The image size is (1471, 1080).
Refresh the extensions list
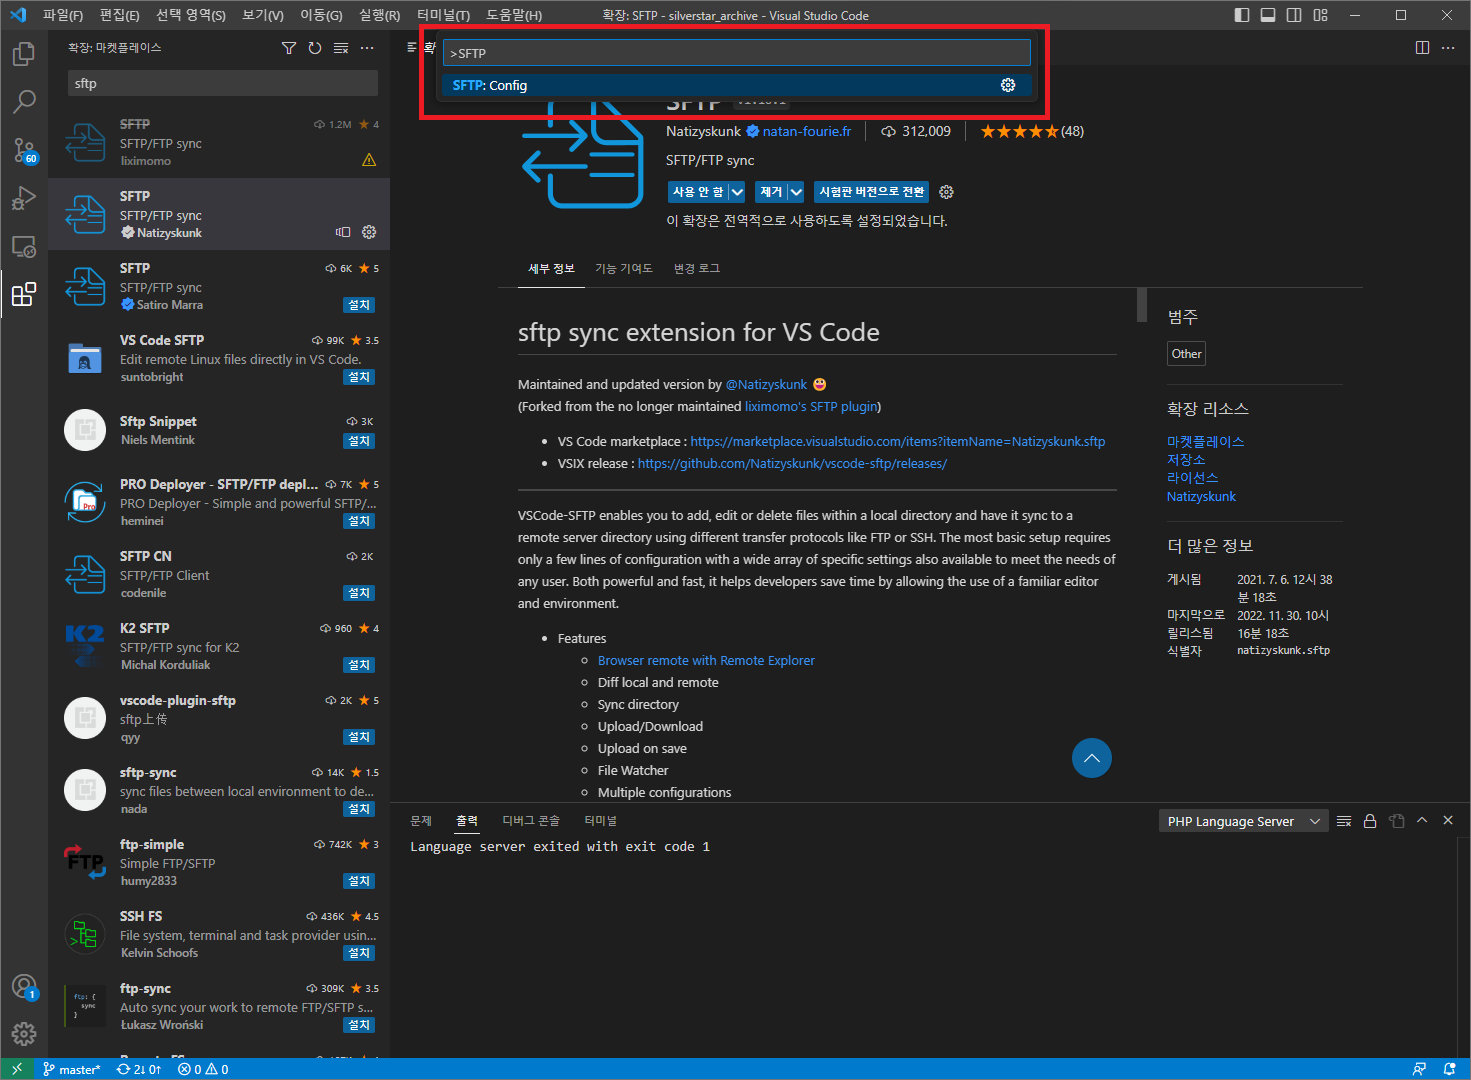coord(315,48)
